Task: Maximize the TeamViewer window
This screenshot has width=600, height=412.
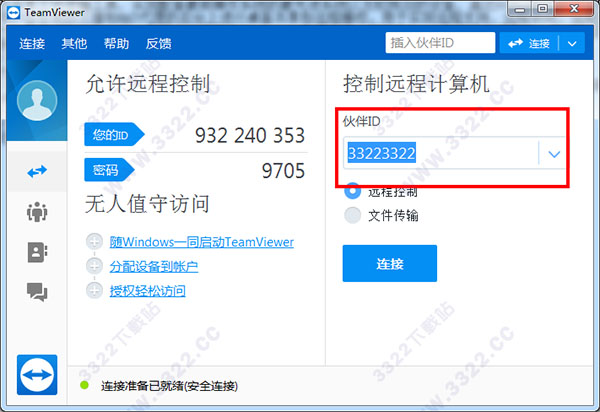Action: (542, 9)
